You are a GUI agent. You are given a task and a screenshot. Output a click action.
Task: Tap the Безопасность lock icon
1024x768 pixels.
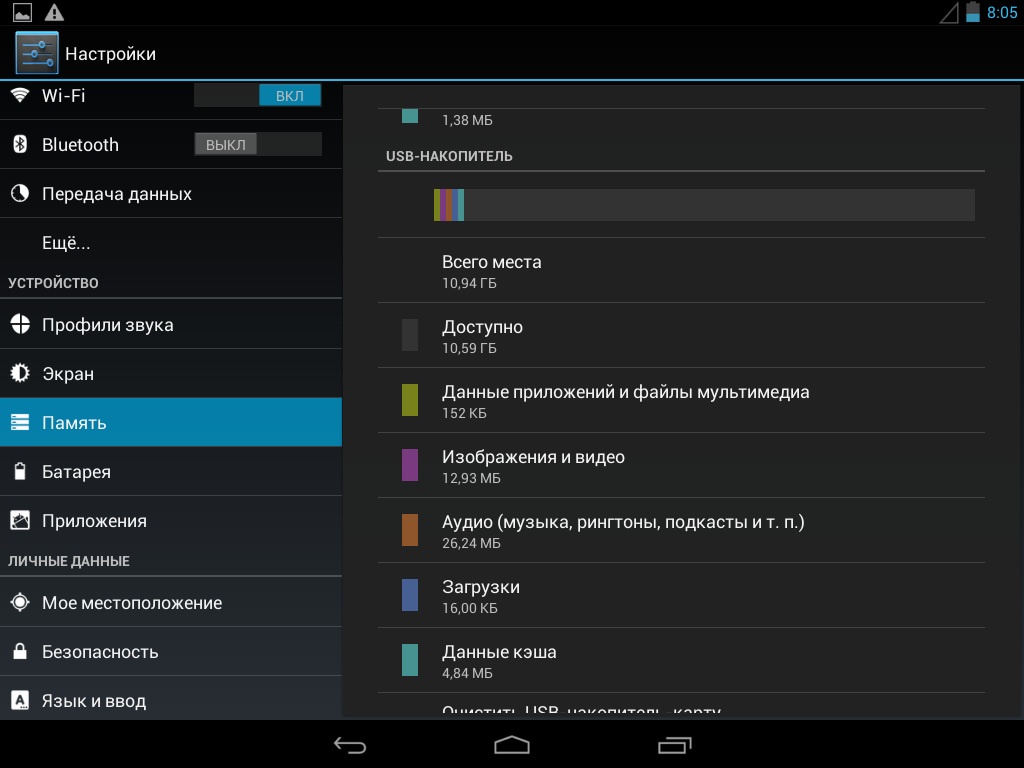pos(19,652)
